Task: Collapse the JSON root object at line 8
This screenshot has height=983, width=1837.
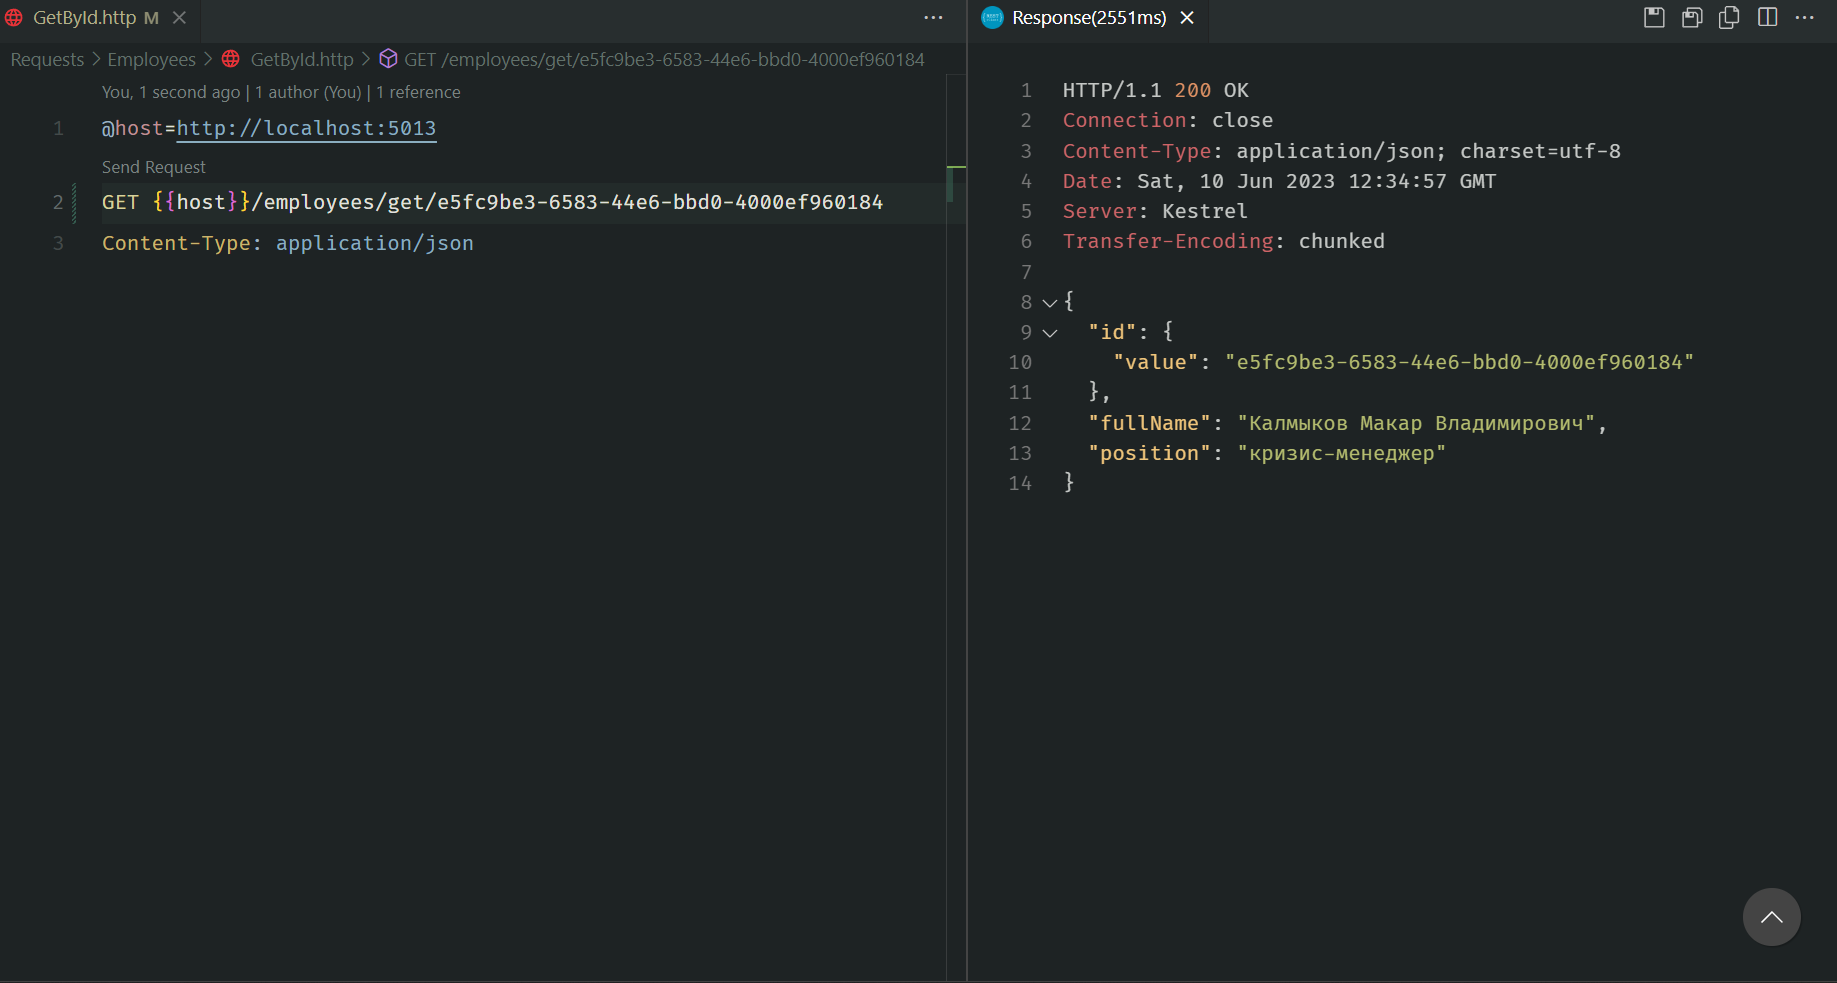Action: 1050,302
